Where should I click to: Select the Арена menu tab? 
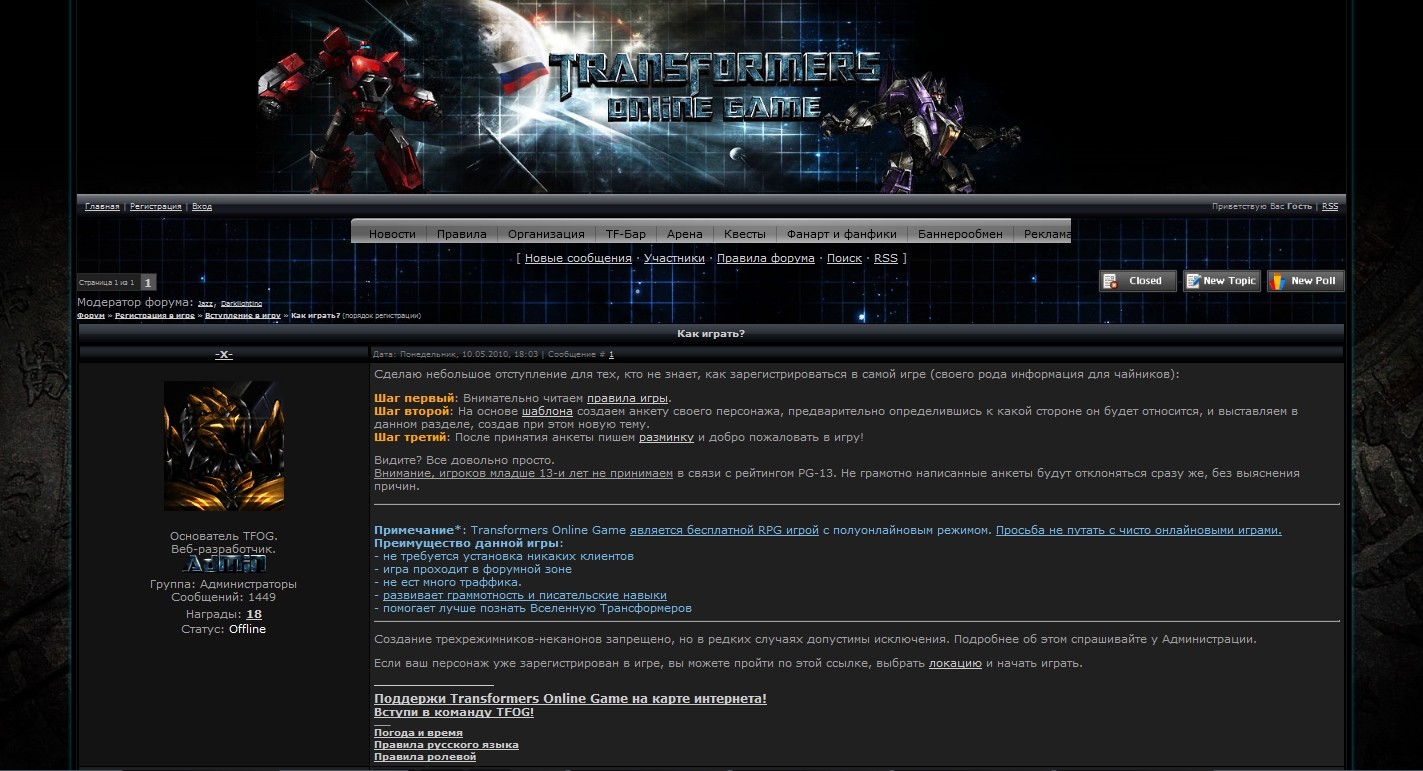[685, 234]
